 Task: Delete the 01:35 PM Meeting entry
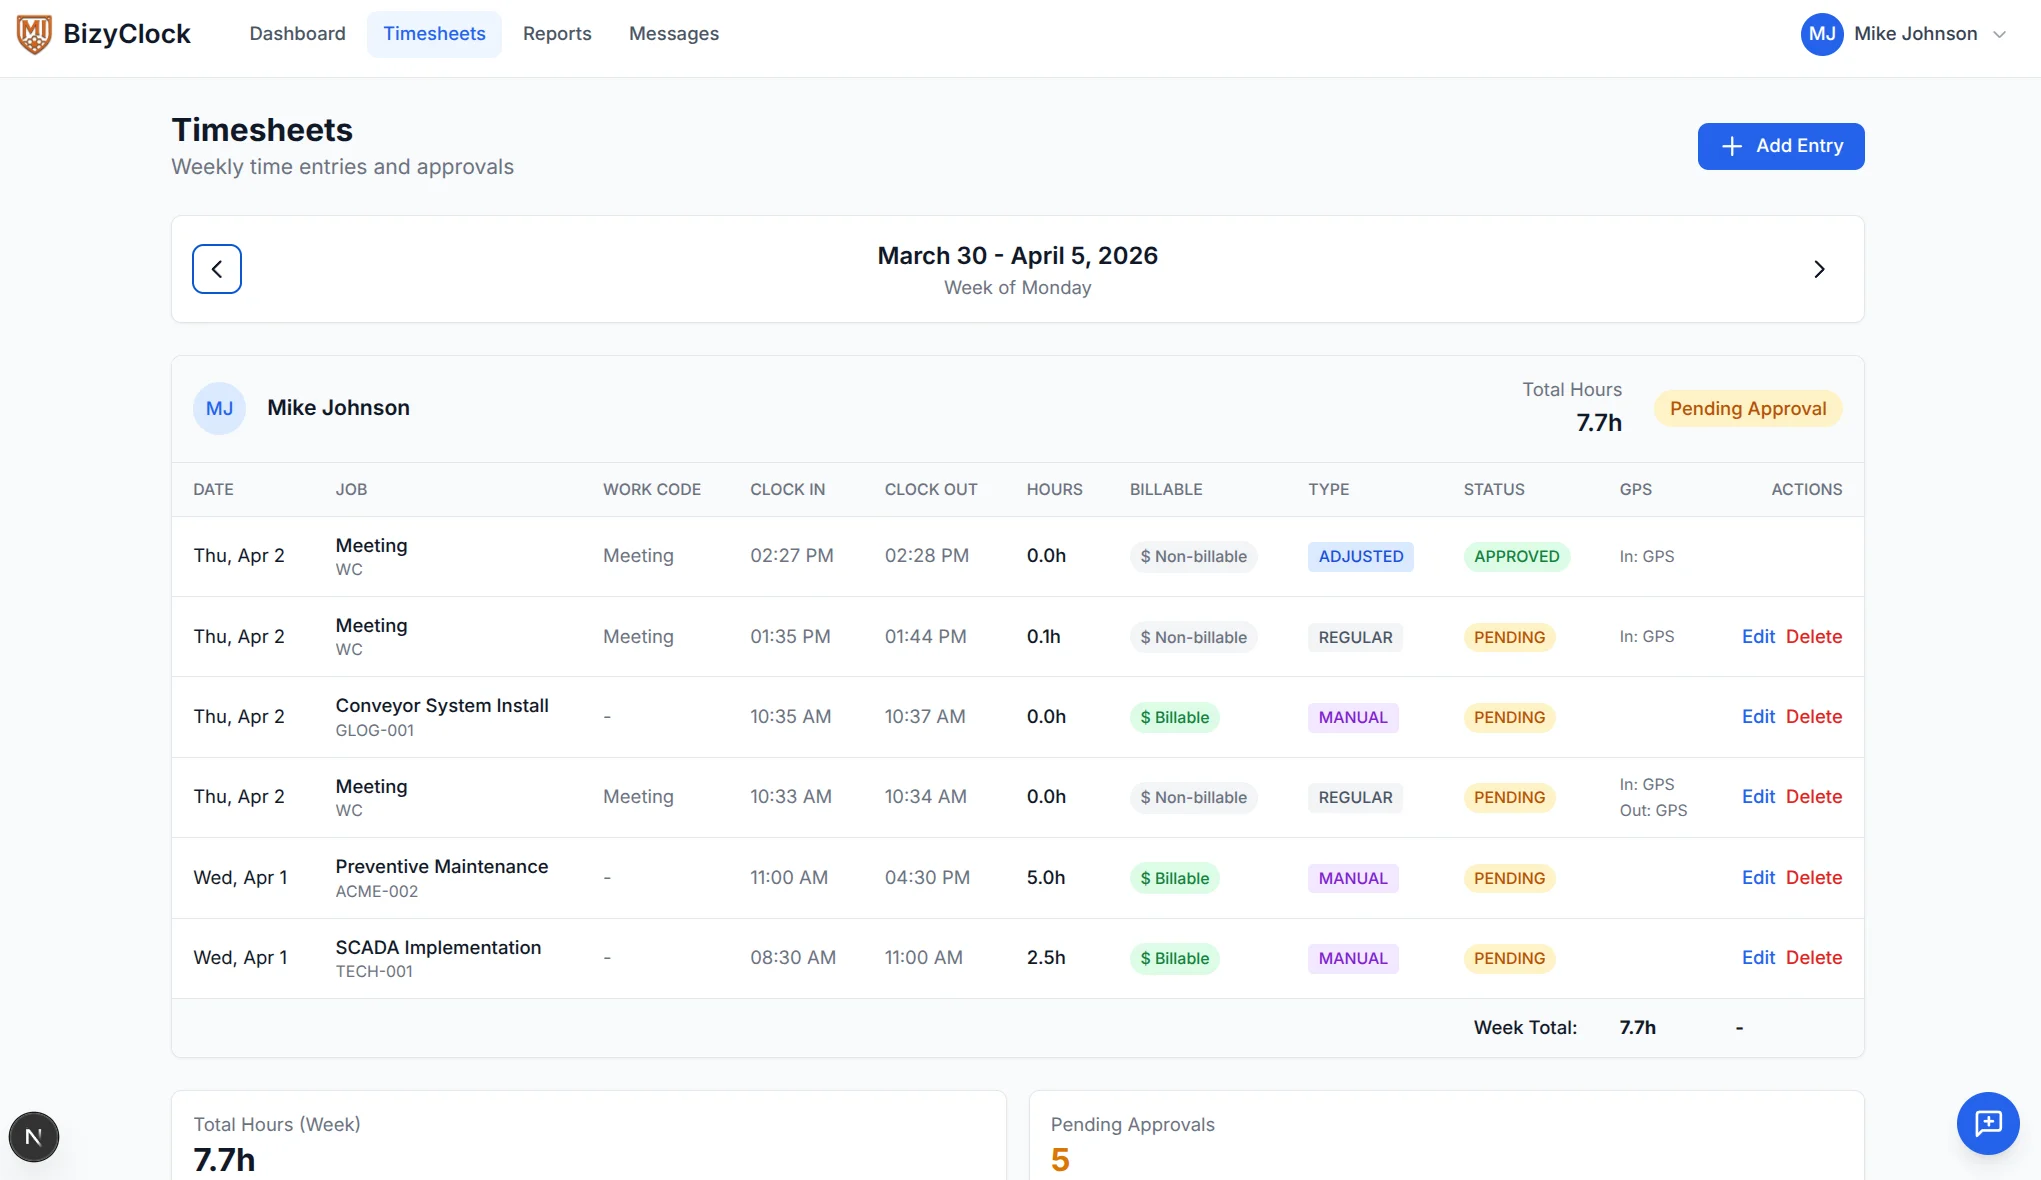coord(1814,636)
